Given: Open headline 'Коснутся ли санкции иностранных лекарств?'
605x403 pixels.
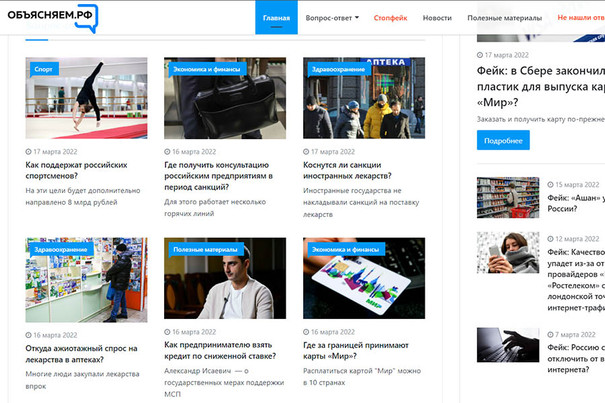Looking at the screenshot, I should coord(347,170).
